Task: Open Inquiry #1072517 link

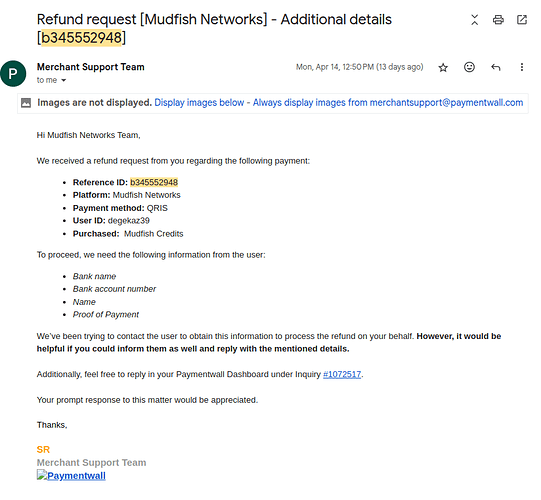Action: point(342,374)
